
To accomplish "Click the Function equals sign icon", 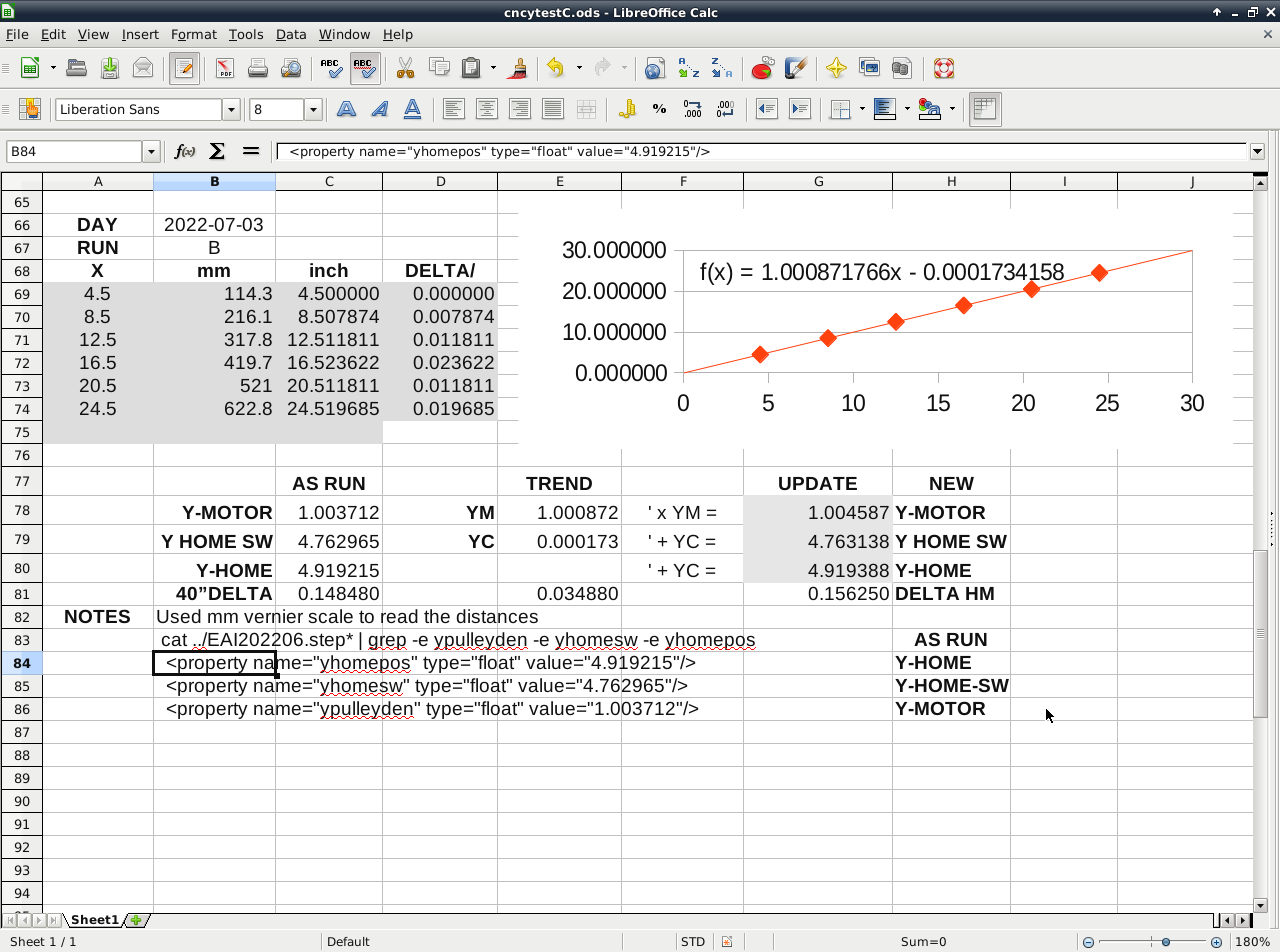I will pos(251,151).
